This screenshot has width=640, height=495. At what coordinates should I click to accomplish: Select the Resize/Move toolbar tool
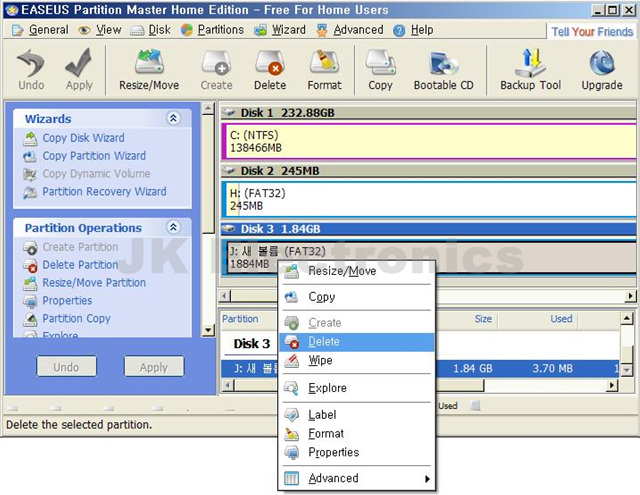pyautogui.click(x=149, y=69)
